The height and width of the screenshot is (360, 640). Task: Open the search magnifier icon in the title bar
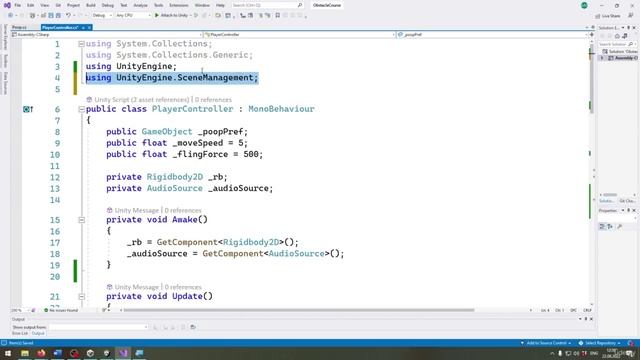300,5
